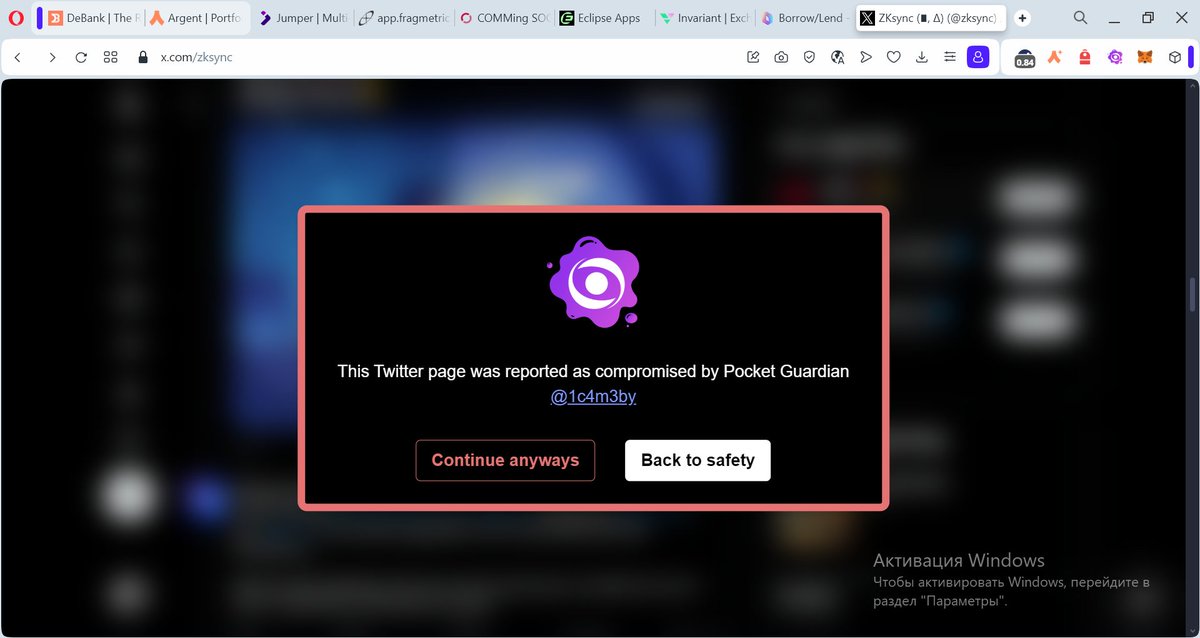Open the extensions cube icon

point(1175,58)
